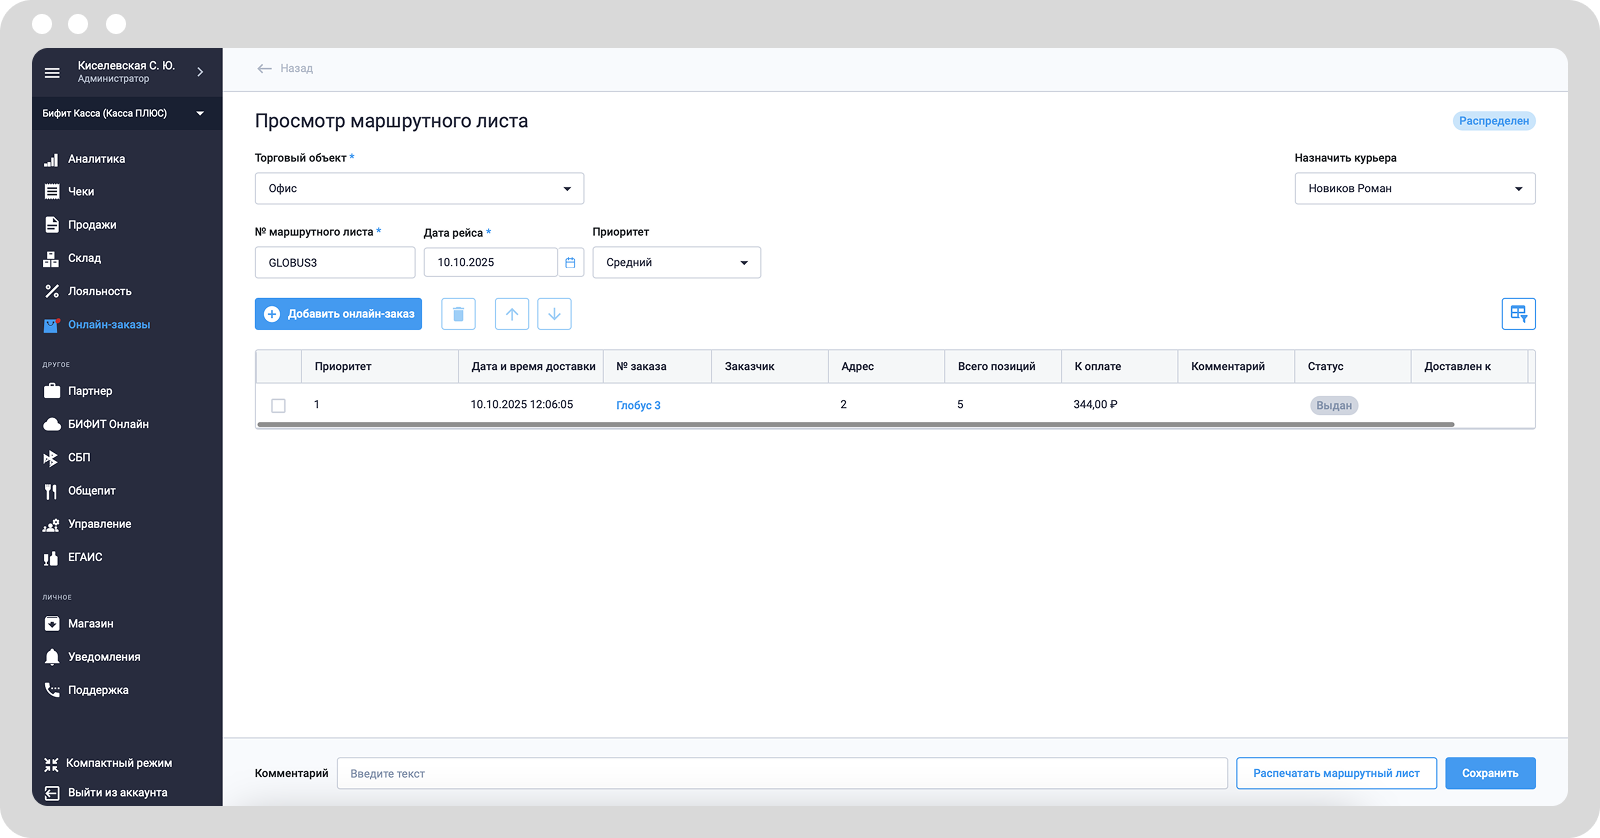Click the Доставлен к column header
Screen dimensions: 1600x838
click(x=1469, y=367)
